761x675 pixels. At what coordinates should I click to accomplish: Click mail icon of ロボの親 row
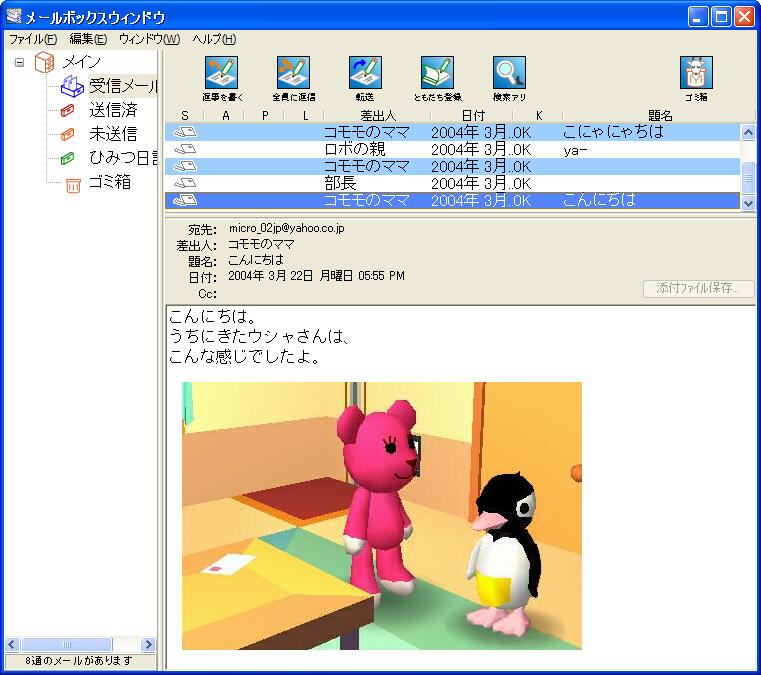(x=184, y=149)
